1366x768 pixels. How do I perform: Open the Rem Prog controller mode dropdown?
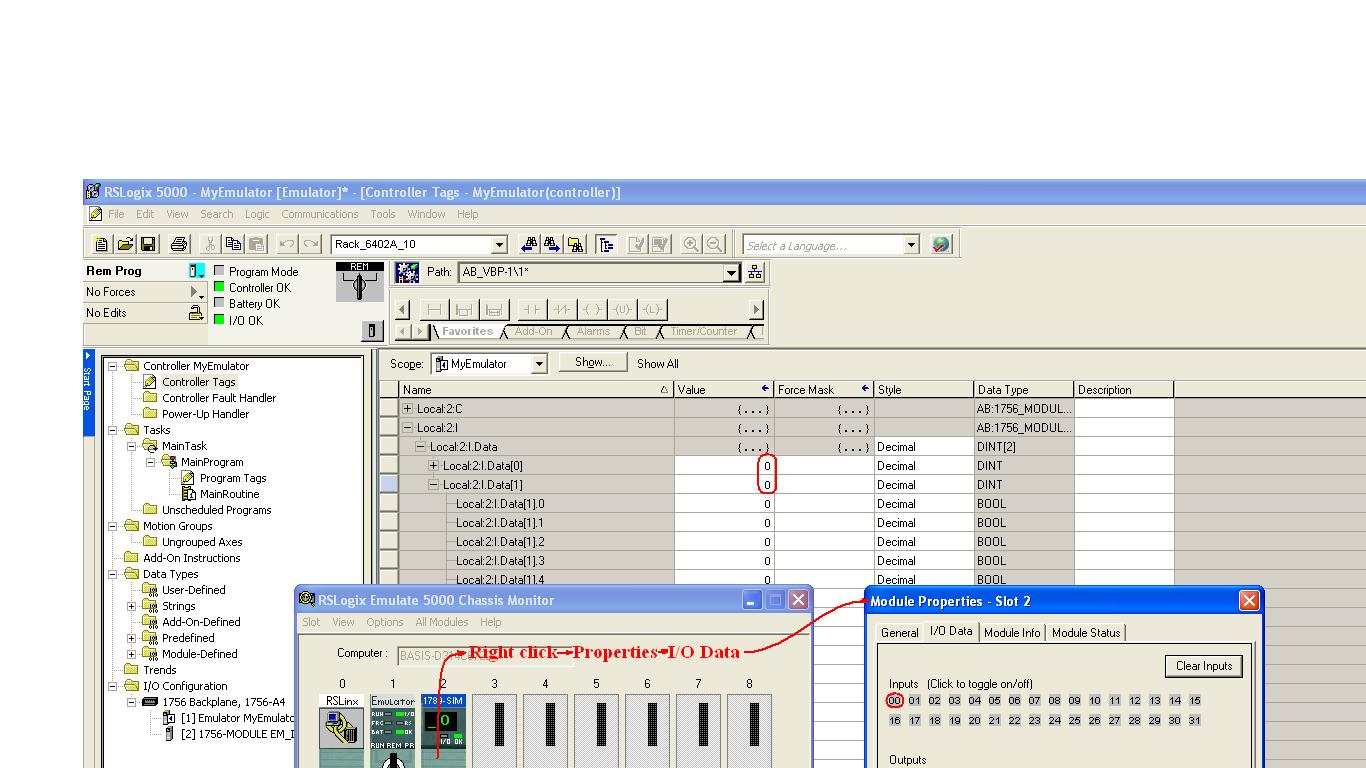pyautogui.click(x=197, y=271)
